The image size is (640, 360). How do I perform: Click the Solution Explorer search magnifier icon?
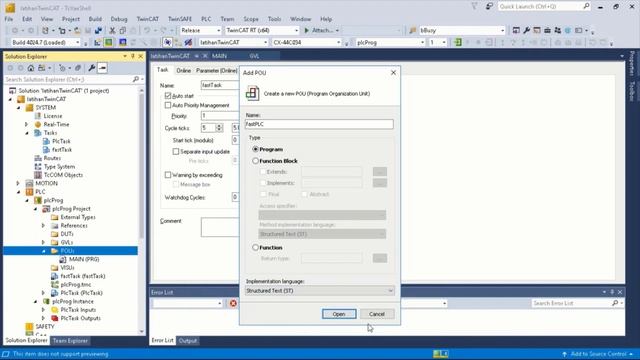(136, 79)
